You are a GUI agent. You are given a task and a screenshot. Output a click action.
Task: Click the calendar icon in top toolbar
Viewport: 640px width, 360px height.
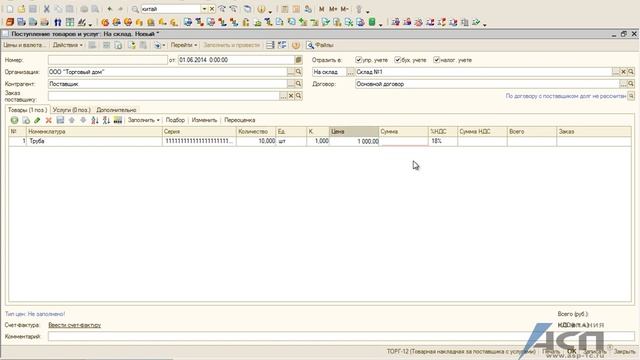point(296,9)
